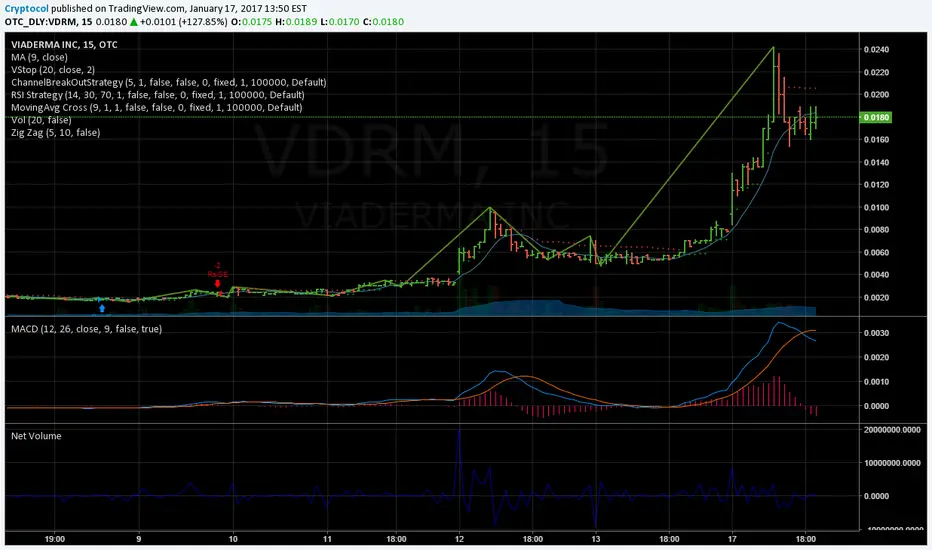Click the 0.0140 price scale label

(876, 162)
